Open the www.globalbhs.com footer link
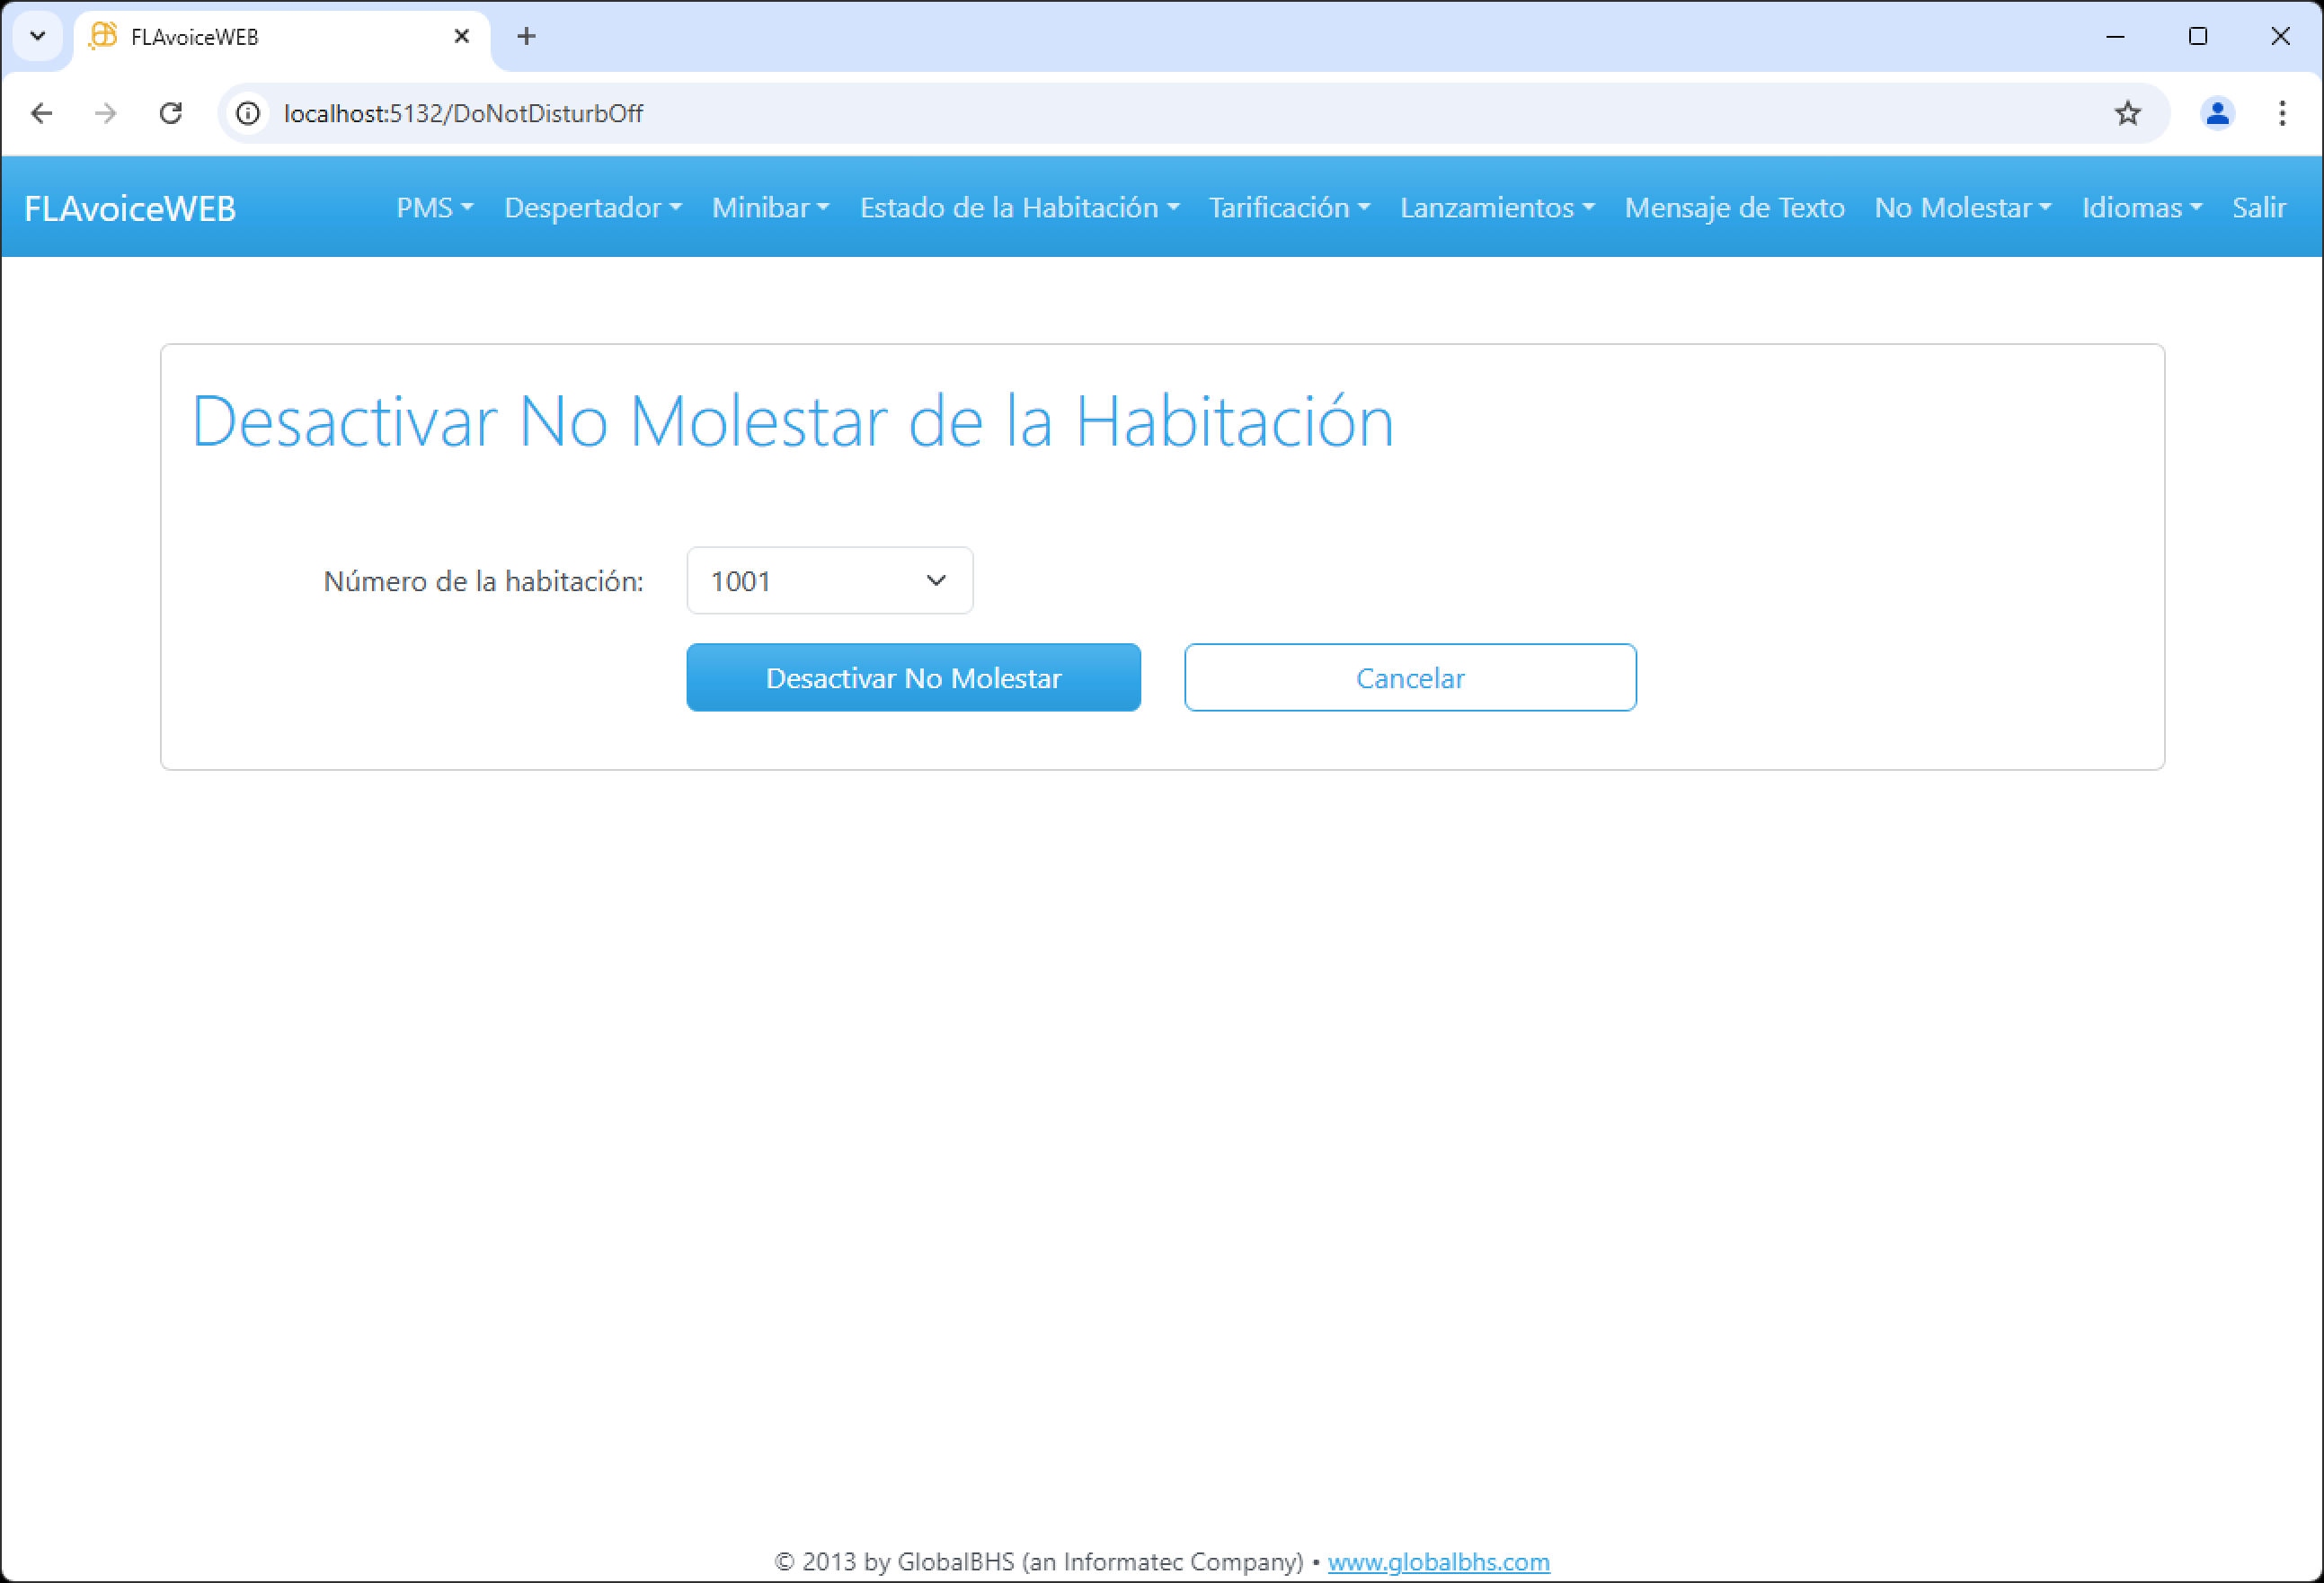This screenshot has height=1583, width=2324. click(1438, 1561)
